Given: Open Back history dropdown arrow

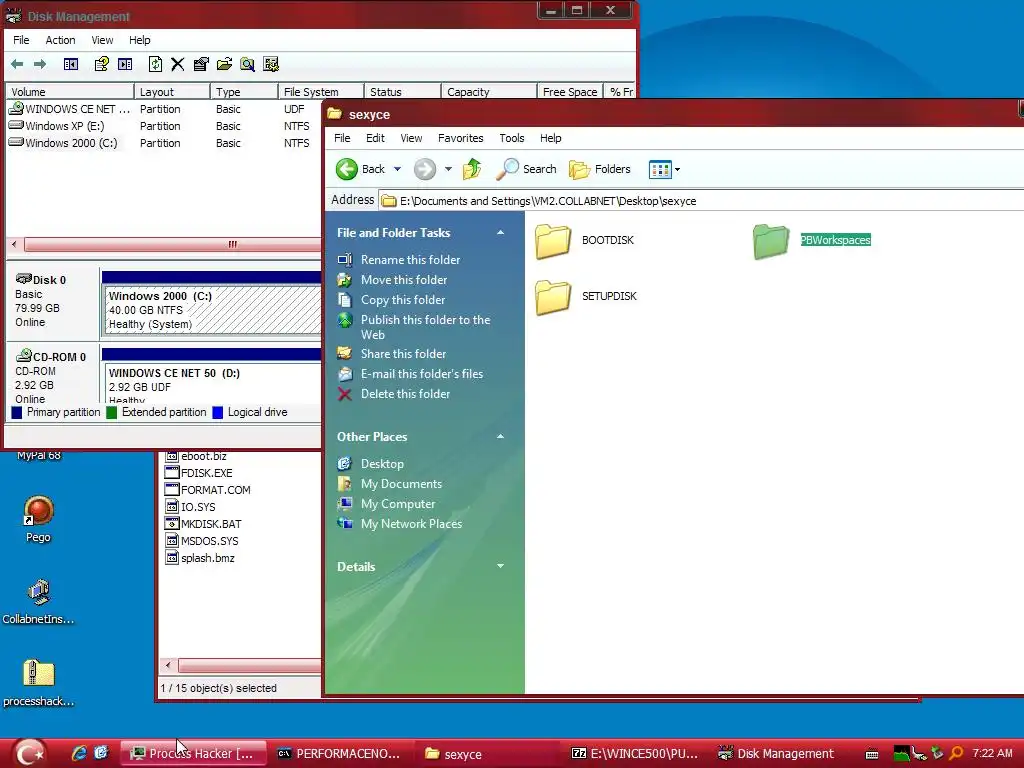Looking at the screenshot, I should 397,169.
